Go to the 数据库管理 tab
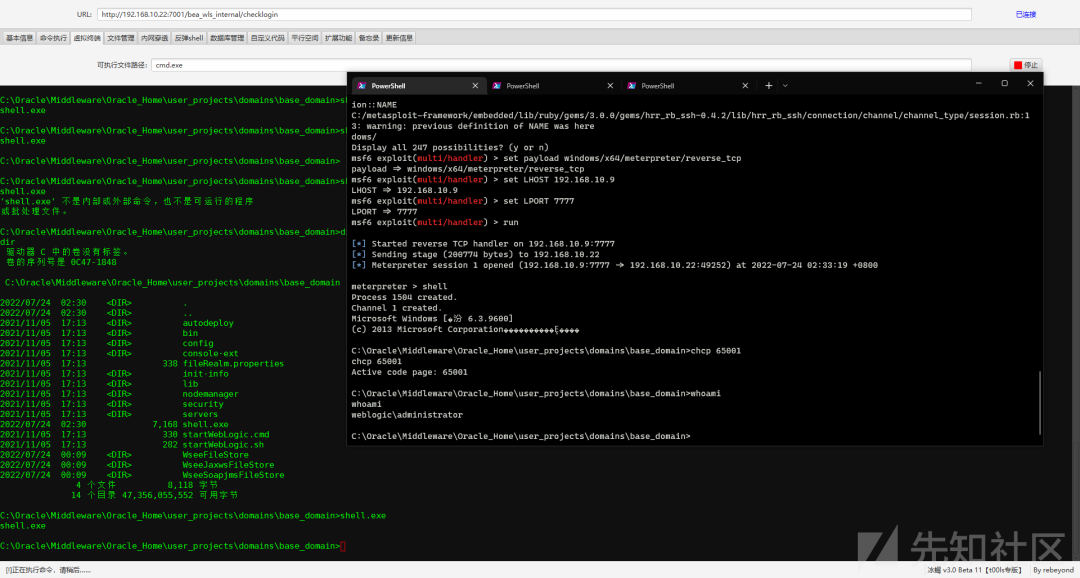The width and height of the screenshot is (1080, 578). [x=227, y=38]
